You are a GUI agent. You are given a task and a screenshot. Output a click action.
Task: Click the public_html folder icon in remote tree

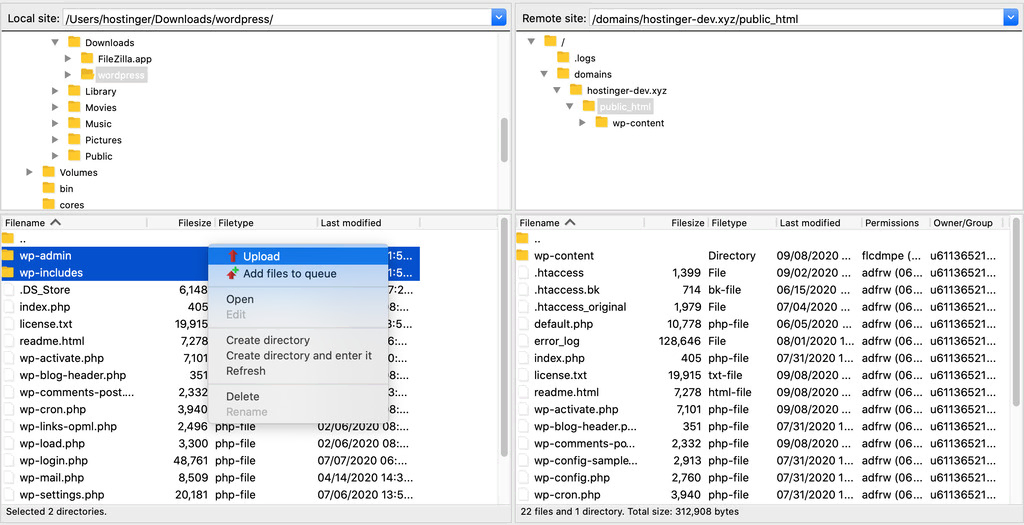(588, 107)
